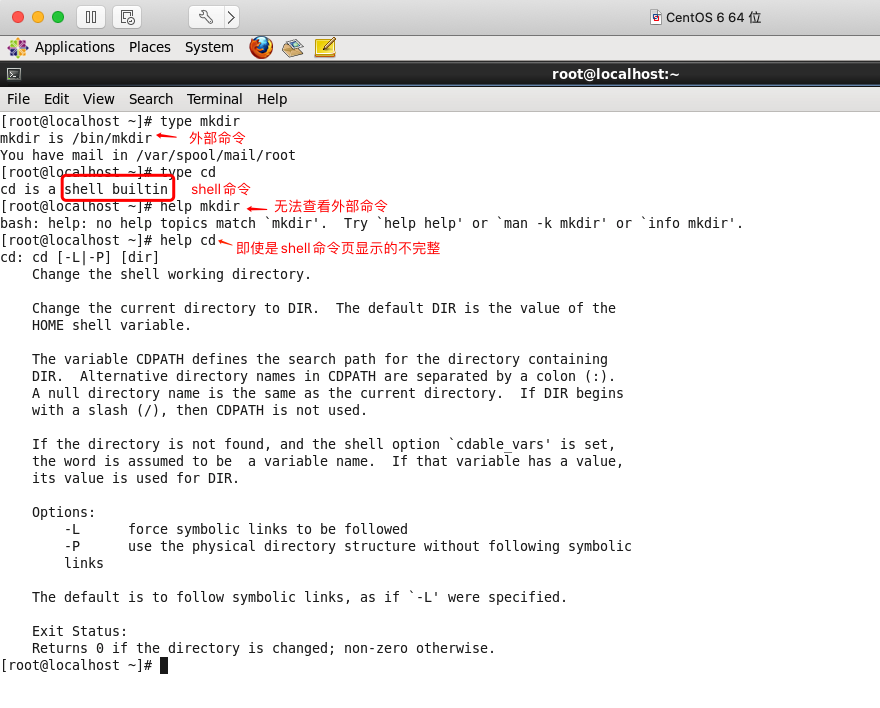This screenshot has width=880, height=708.
Task: Click the 'Options:' heading in the help text
Action: tap(63, 512)
